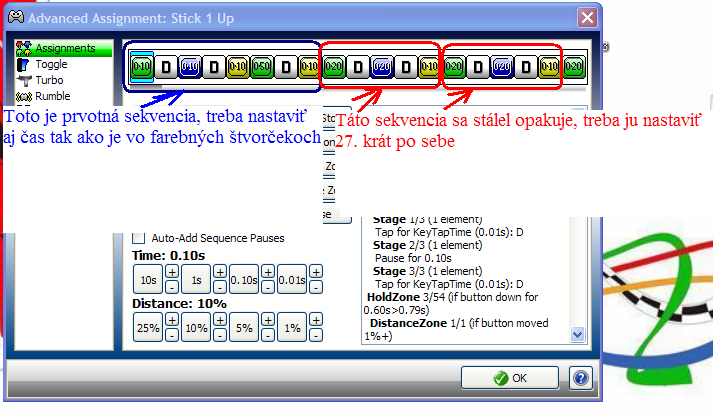Enable Auto-Add Sequence Pauses checkbox

[139, 238]
